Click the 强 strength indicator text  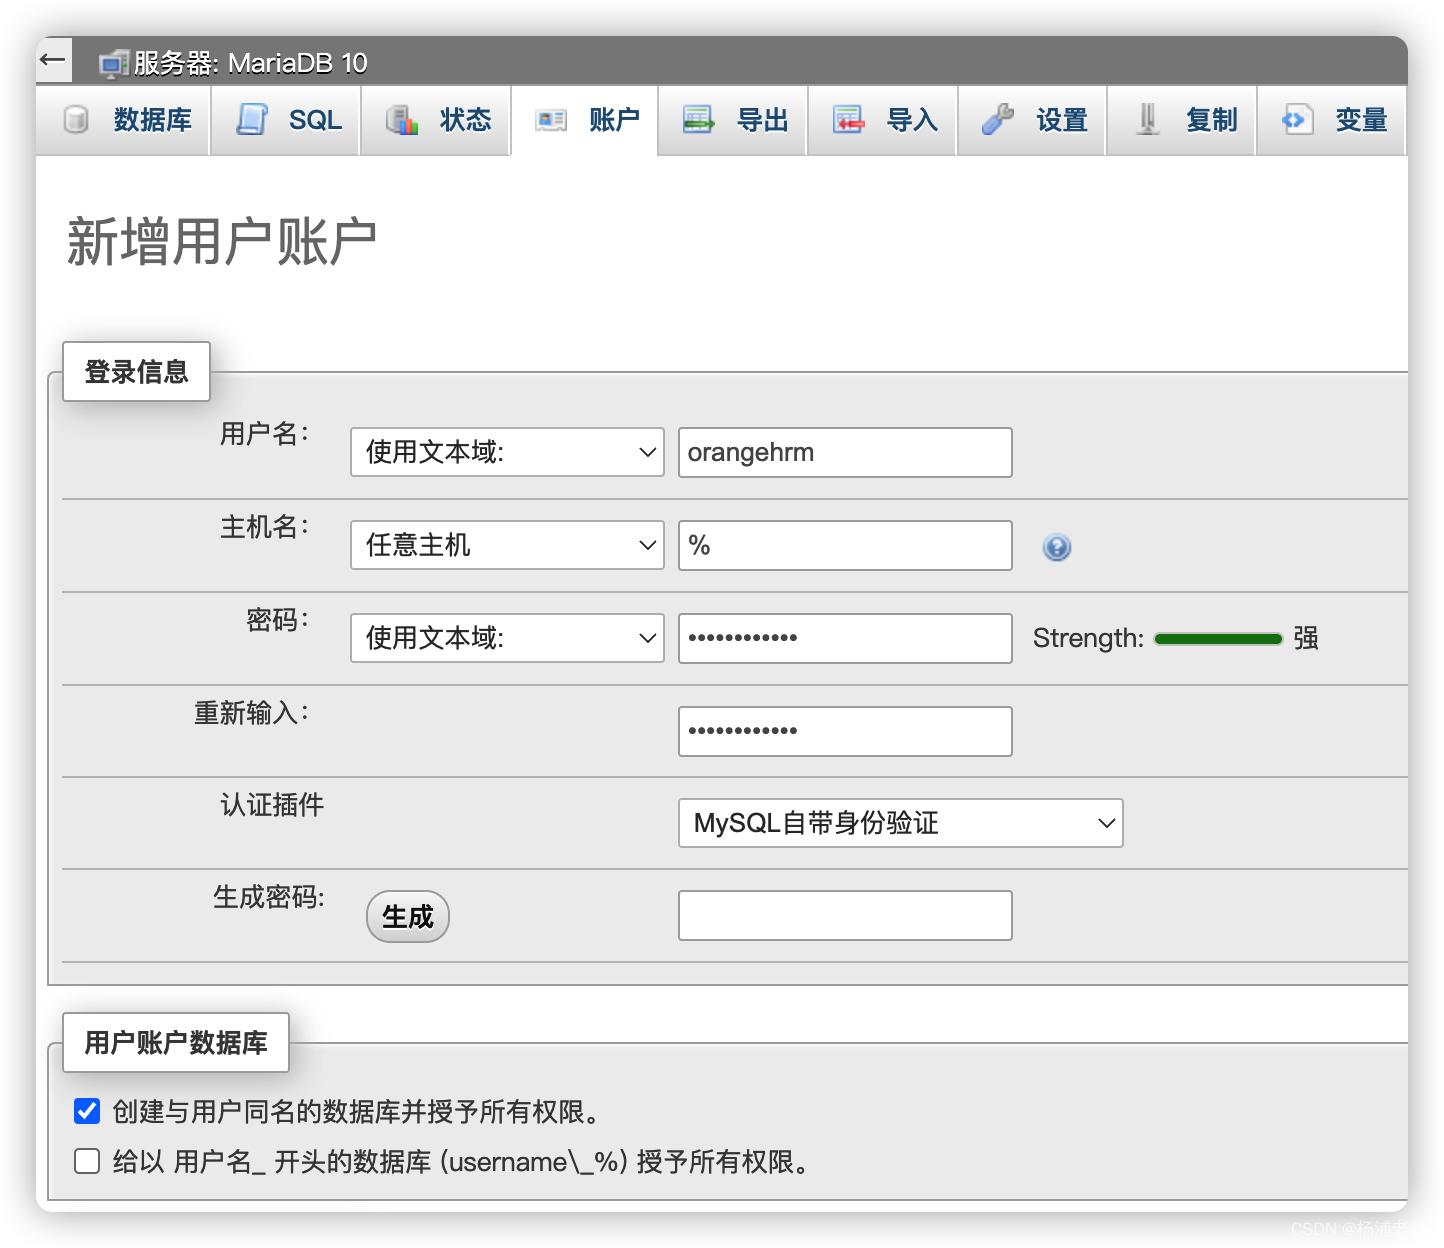1306,638
